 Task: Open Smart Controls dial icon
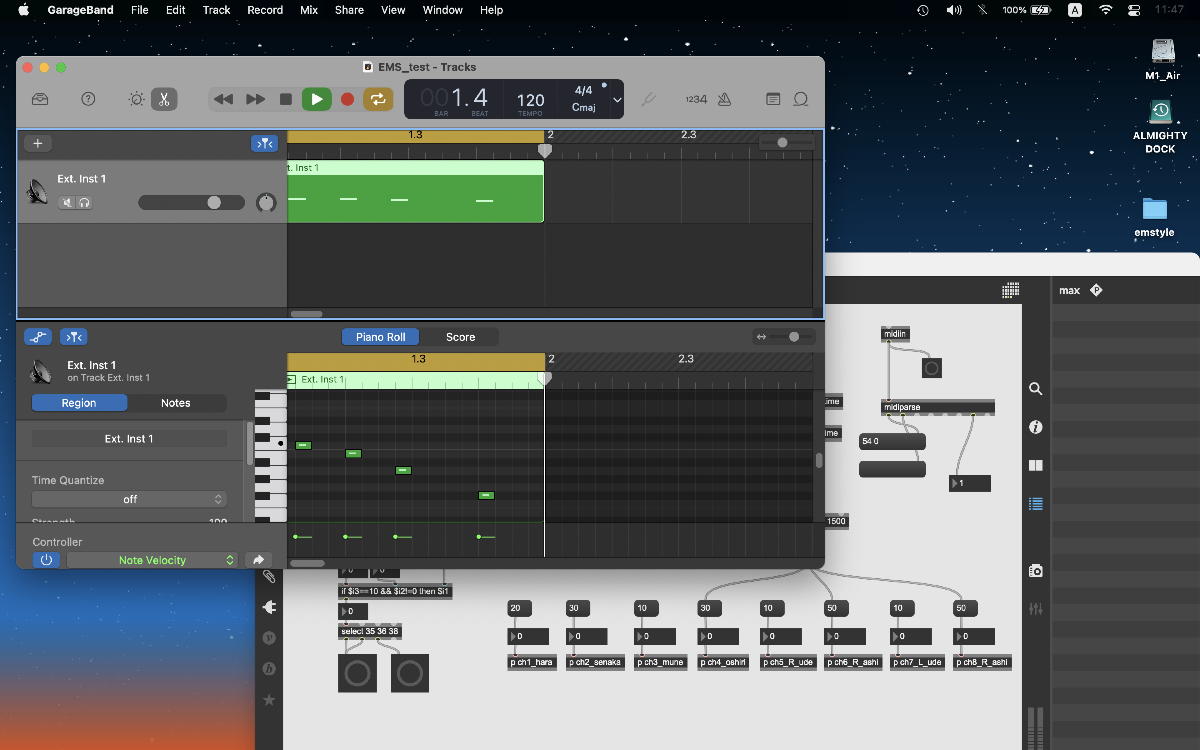tap(137, 99)
